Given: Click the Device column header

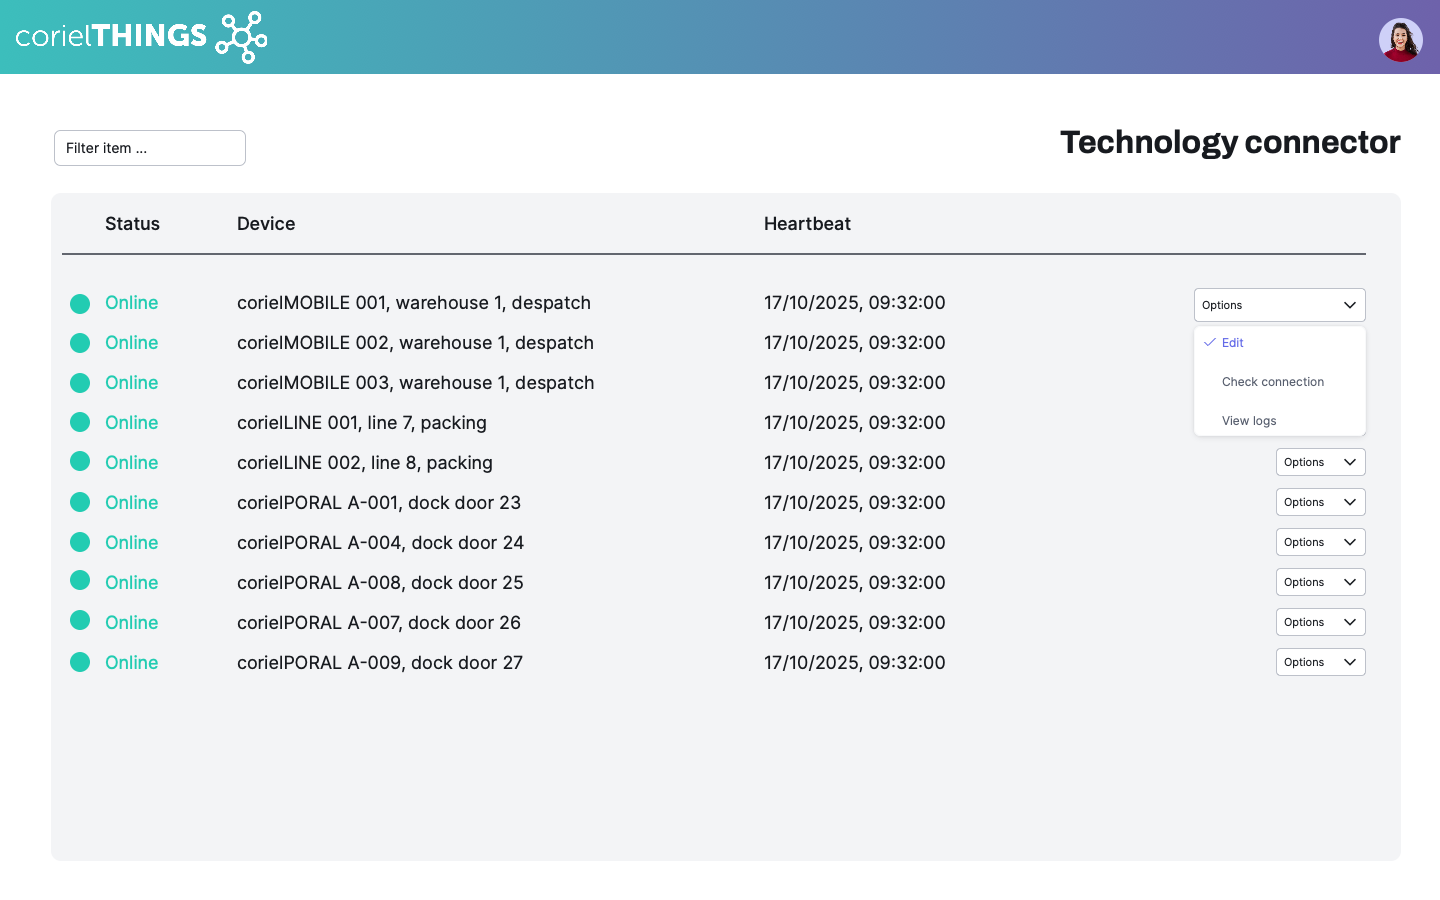Looking at the screenshot, I should [266, 224].
